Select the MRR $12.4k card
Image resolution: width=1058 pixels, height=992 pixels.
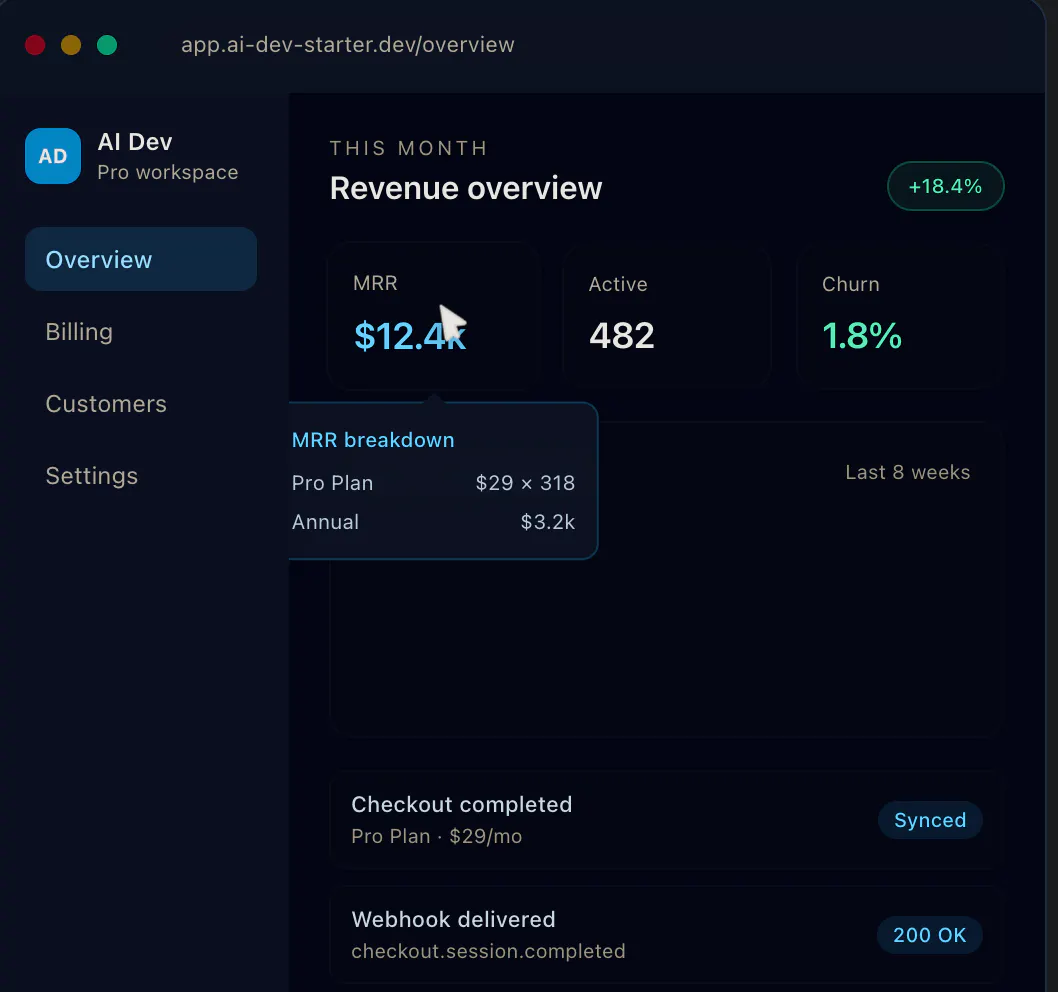click(433, 315)
